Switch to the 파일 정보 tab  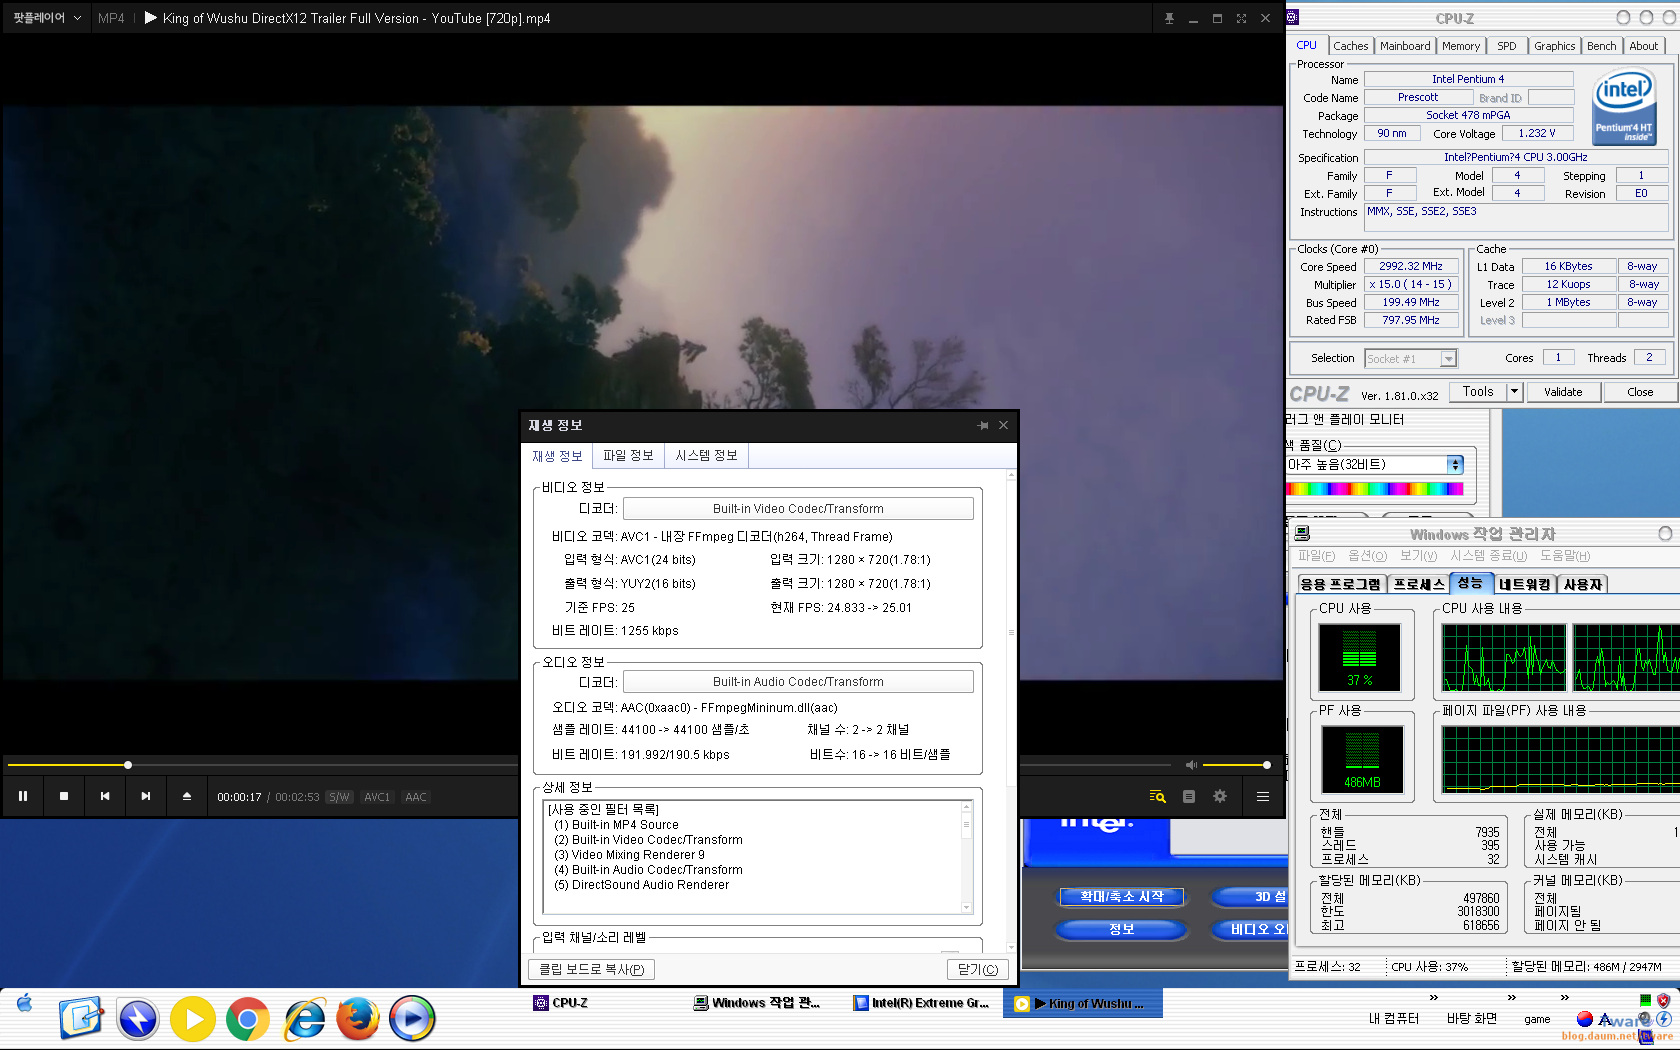[628, 456]
